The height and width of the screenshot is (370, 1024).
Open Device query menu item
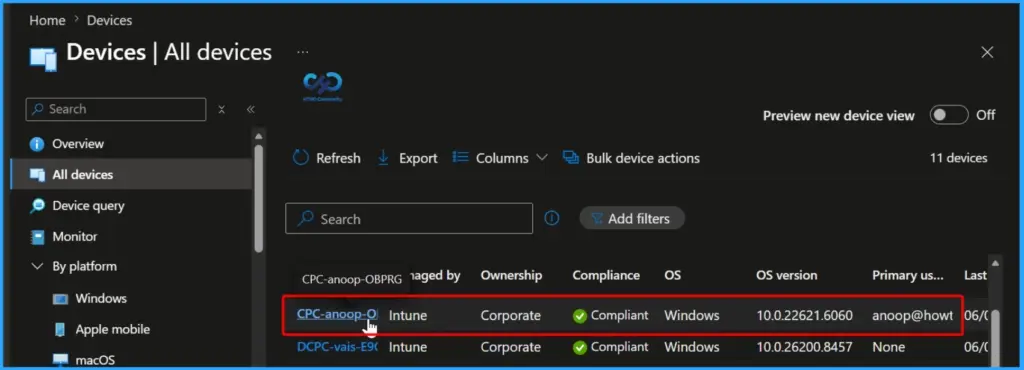coord(88,206)
